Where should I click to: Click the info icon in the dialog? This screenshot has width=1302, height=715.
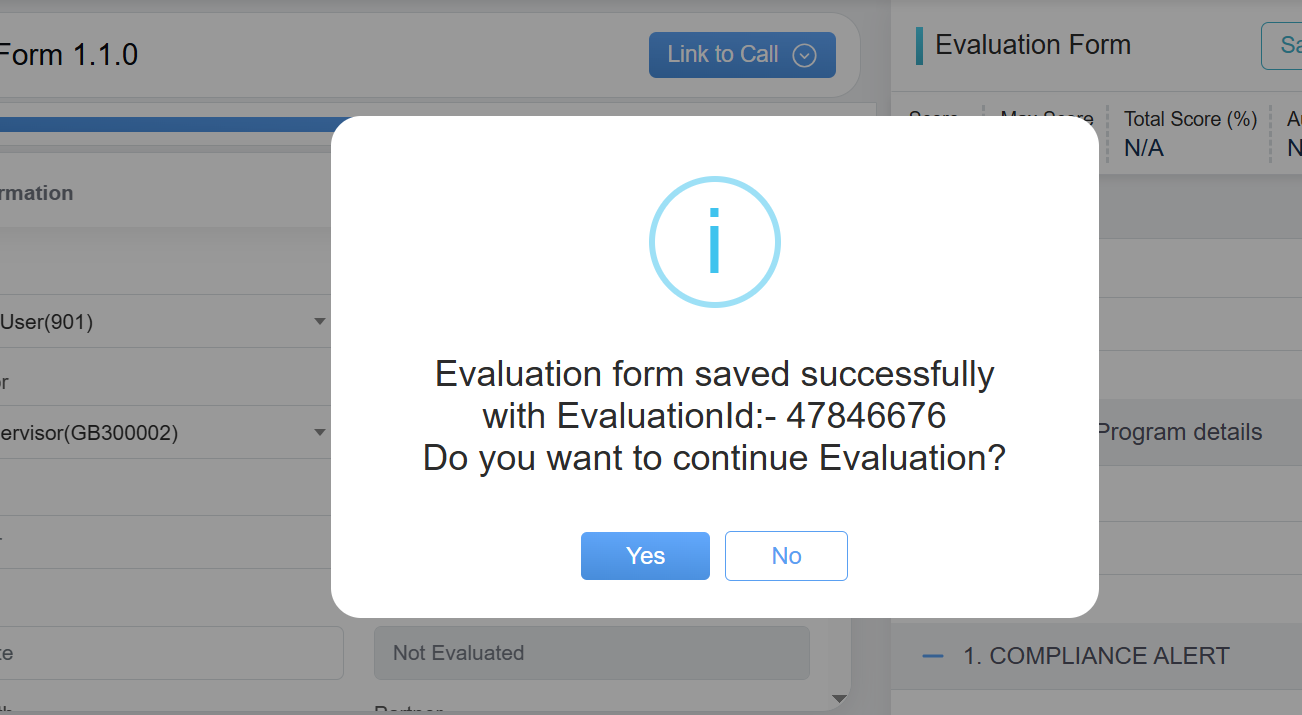pos(714,241)
